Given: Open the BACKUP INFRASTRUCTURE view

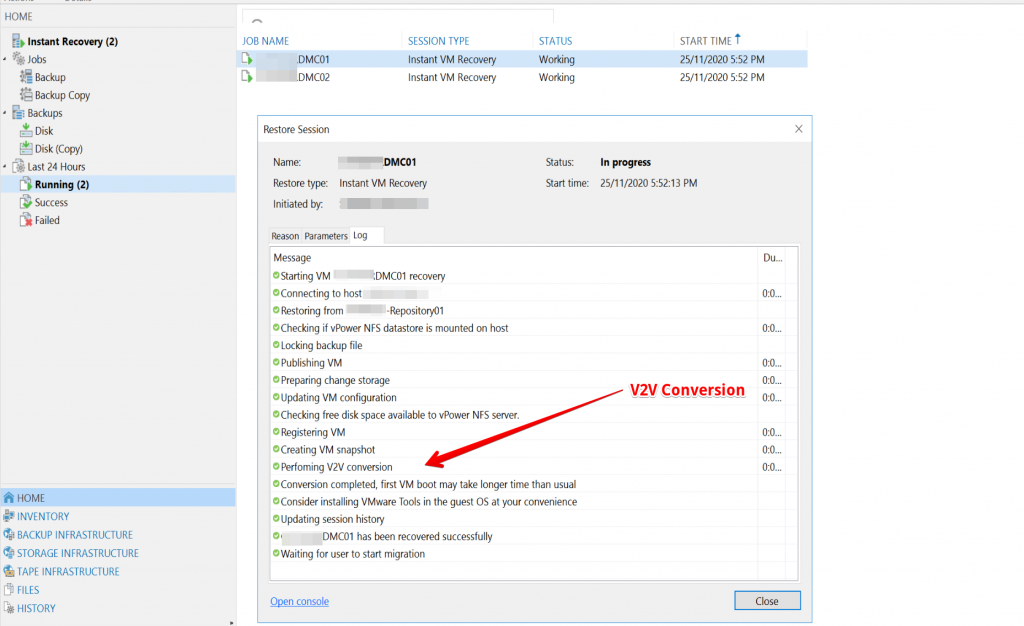Looking at the screenshot, I should pos(75,535).
